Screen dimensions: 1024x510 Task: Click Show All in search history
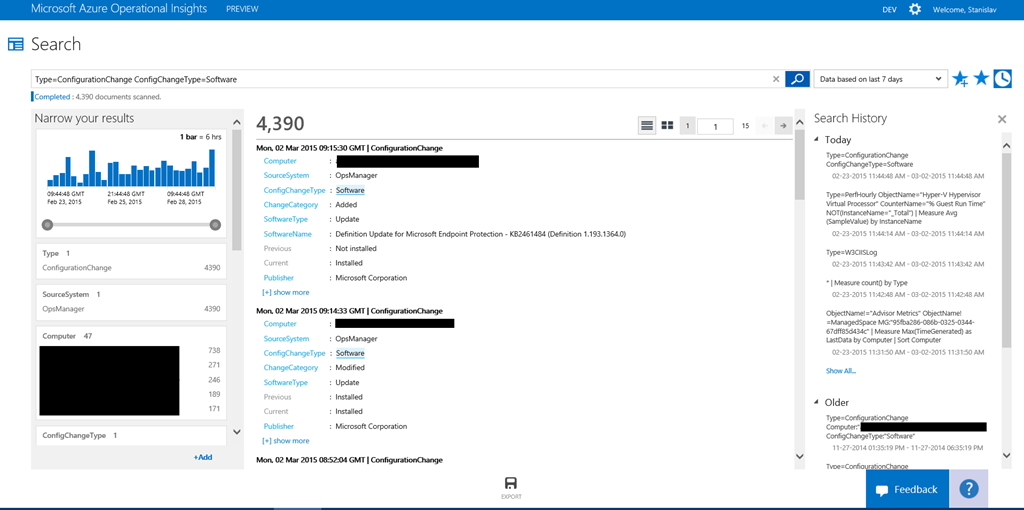pyautogui.click(x=840, y=370)
